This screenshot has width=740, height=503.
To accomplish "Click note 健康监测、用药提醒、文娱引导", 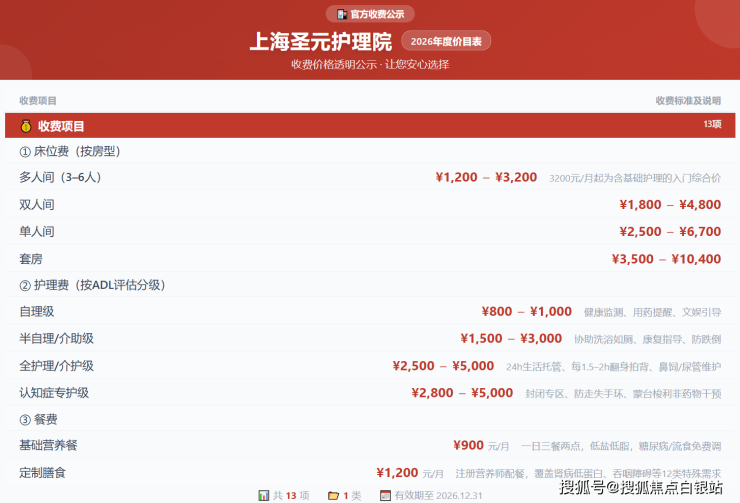I will [652, 312].
